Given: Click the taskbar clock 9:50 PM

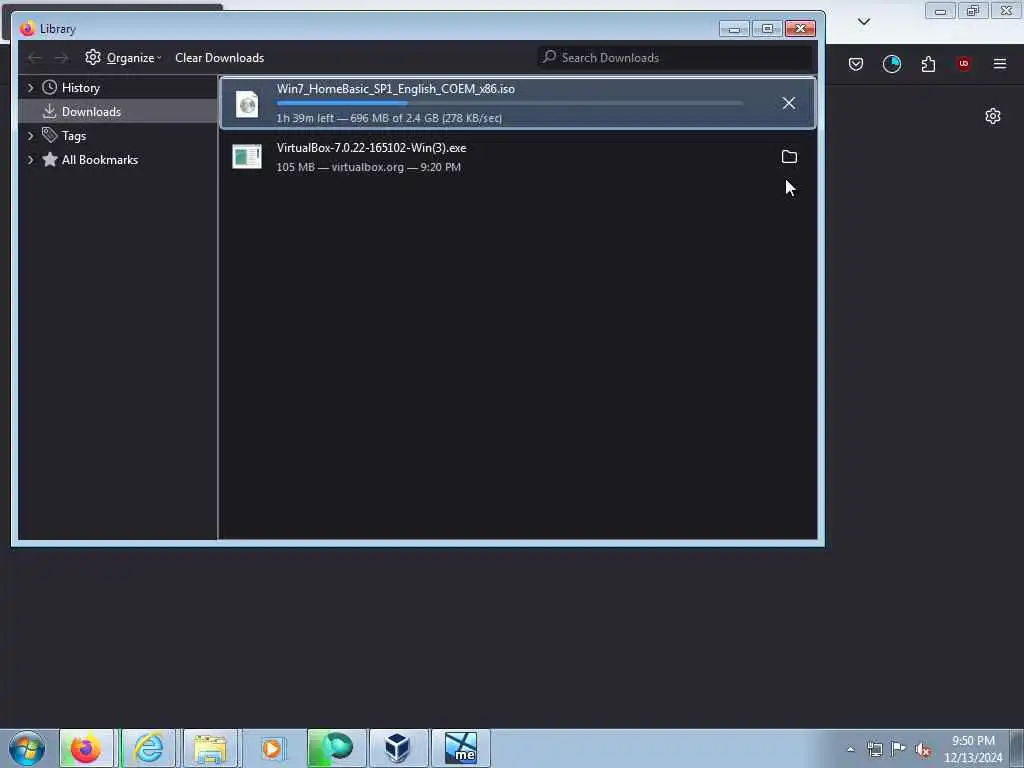Looking at the screenshot, I should coord(973,741).
